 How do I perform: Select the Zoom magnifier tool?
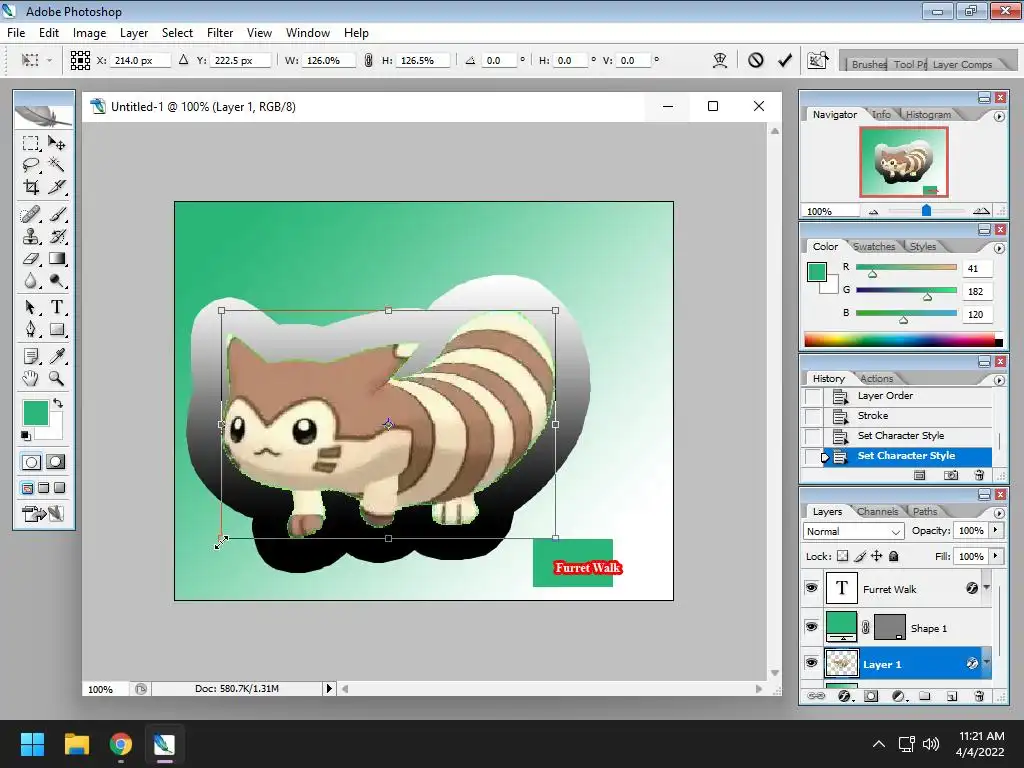(x=57, y=378)
